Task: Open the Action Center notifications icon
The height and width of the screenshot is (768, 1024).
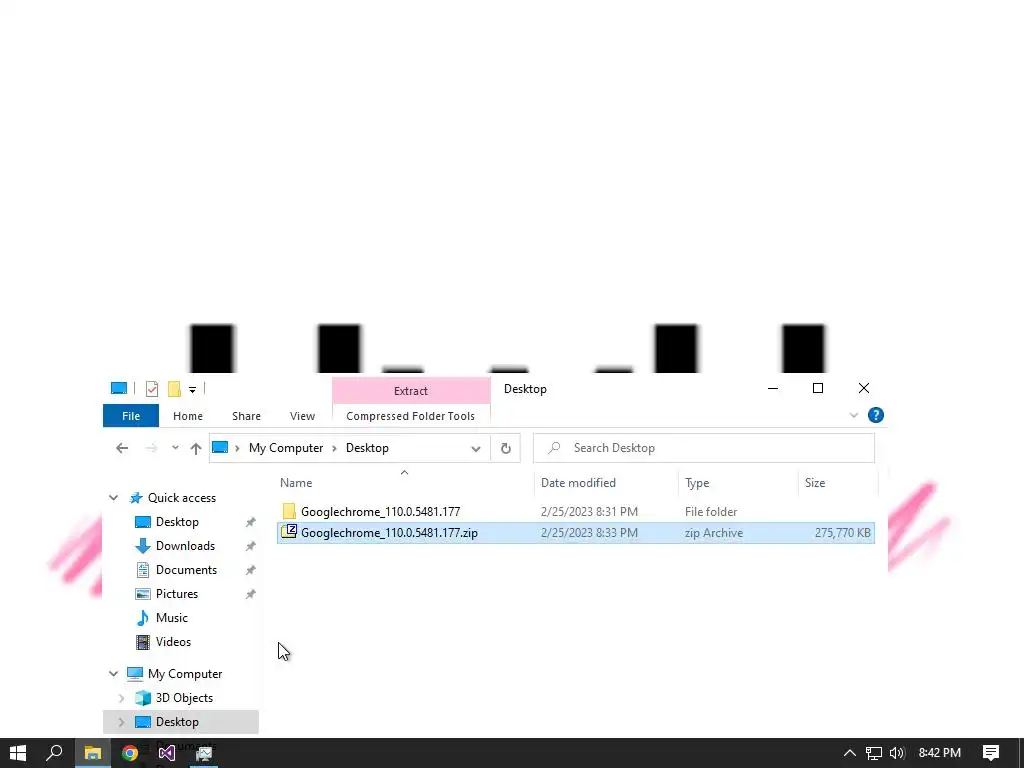Action: point(991,753)
